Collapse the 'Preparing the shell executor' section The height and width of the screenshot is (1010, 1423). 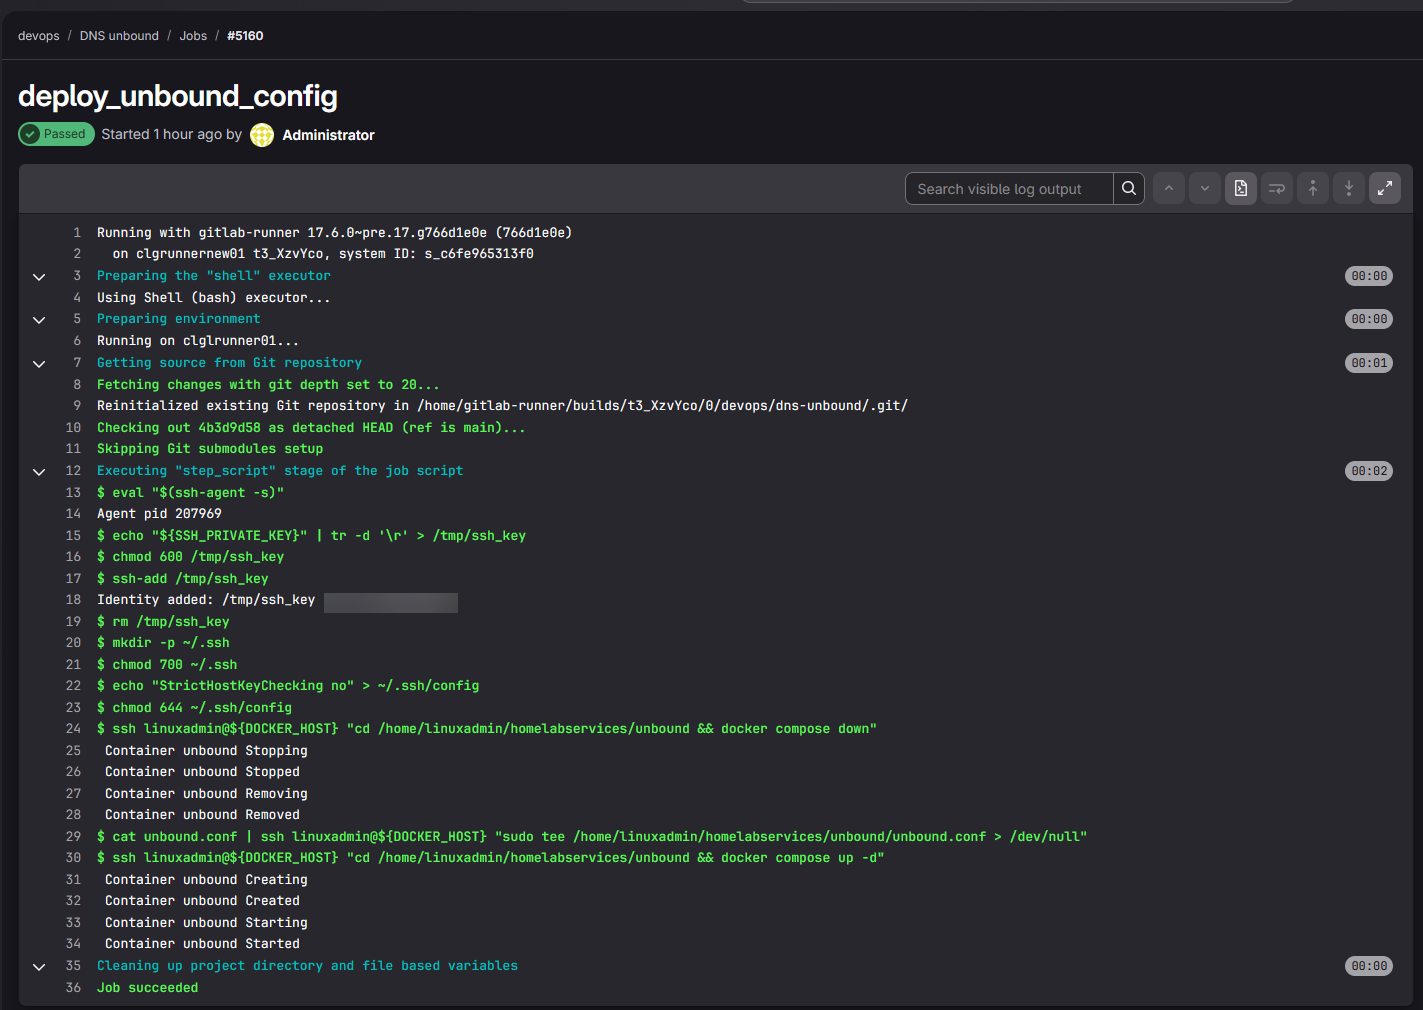tap(39, 276)
